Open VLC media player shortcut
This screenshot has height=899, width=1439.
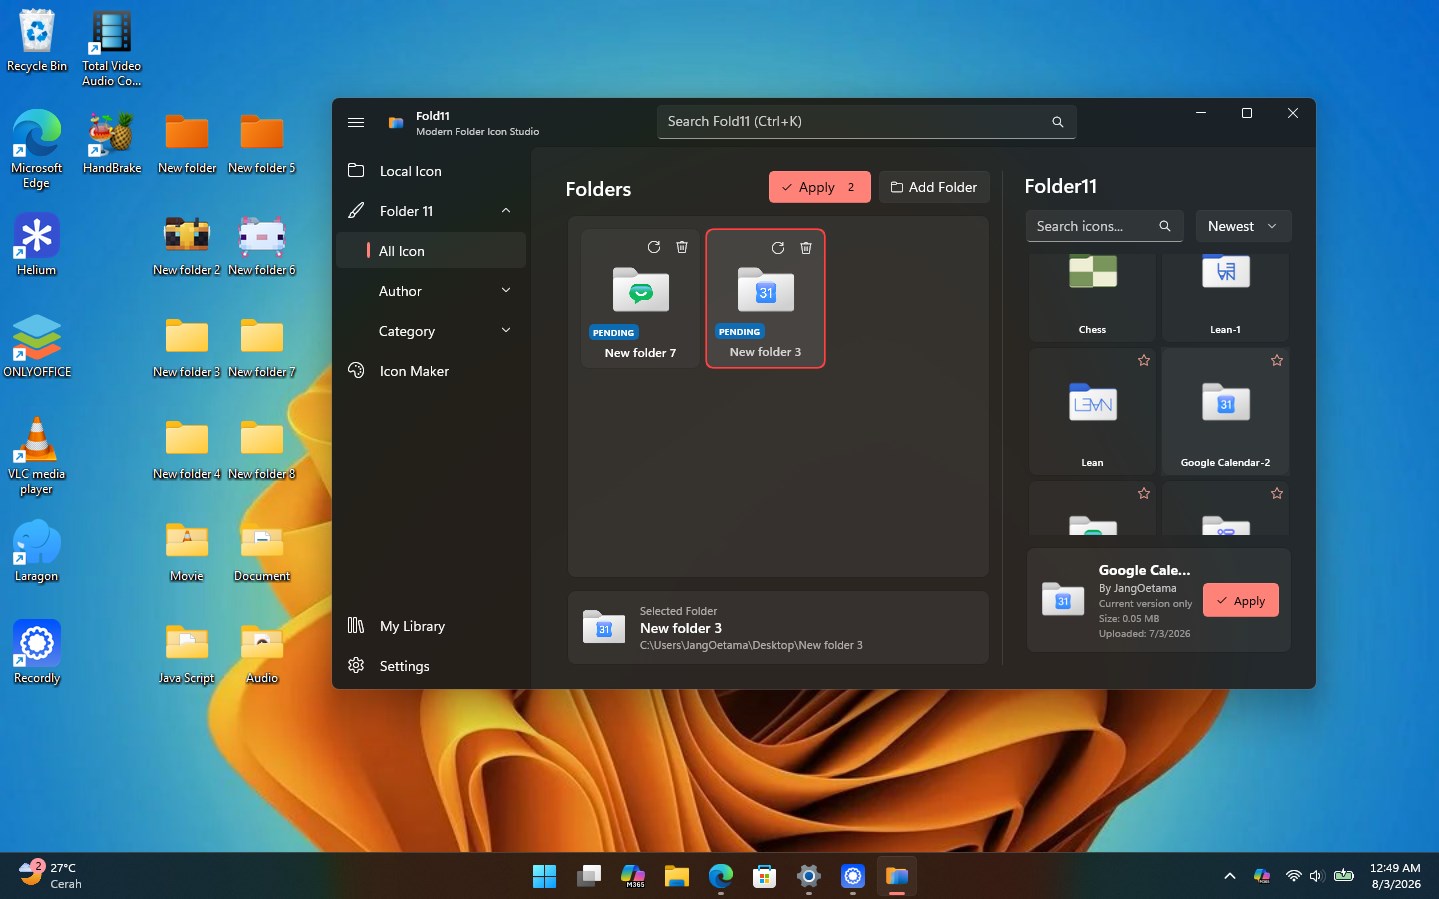[37, 455]
